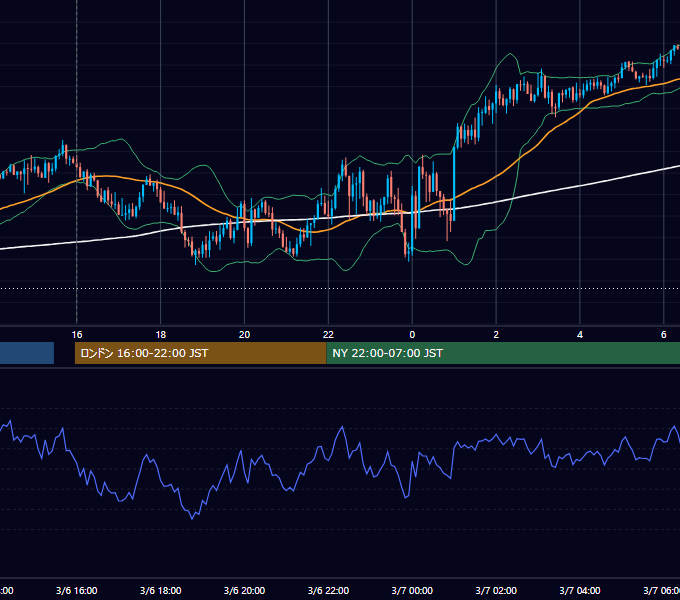Click the 0 hour label on price chart axis
This screenshot has width=680, height=600.
(x=412, y=334)
